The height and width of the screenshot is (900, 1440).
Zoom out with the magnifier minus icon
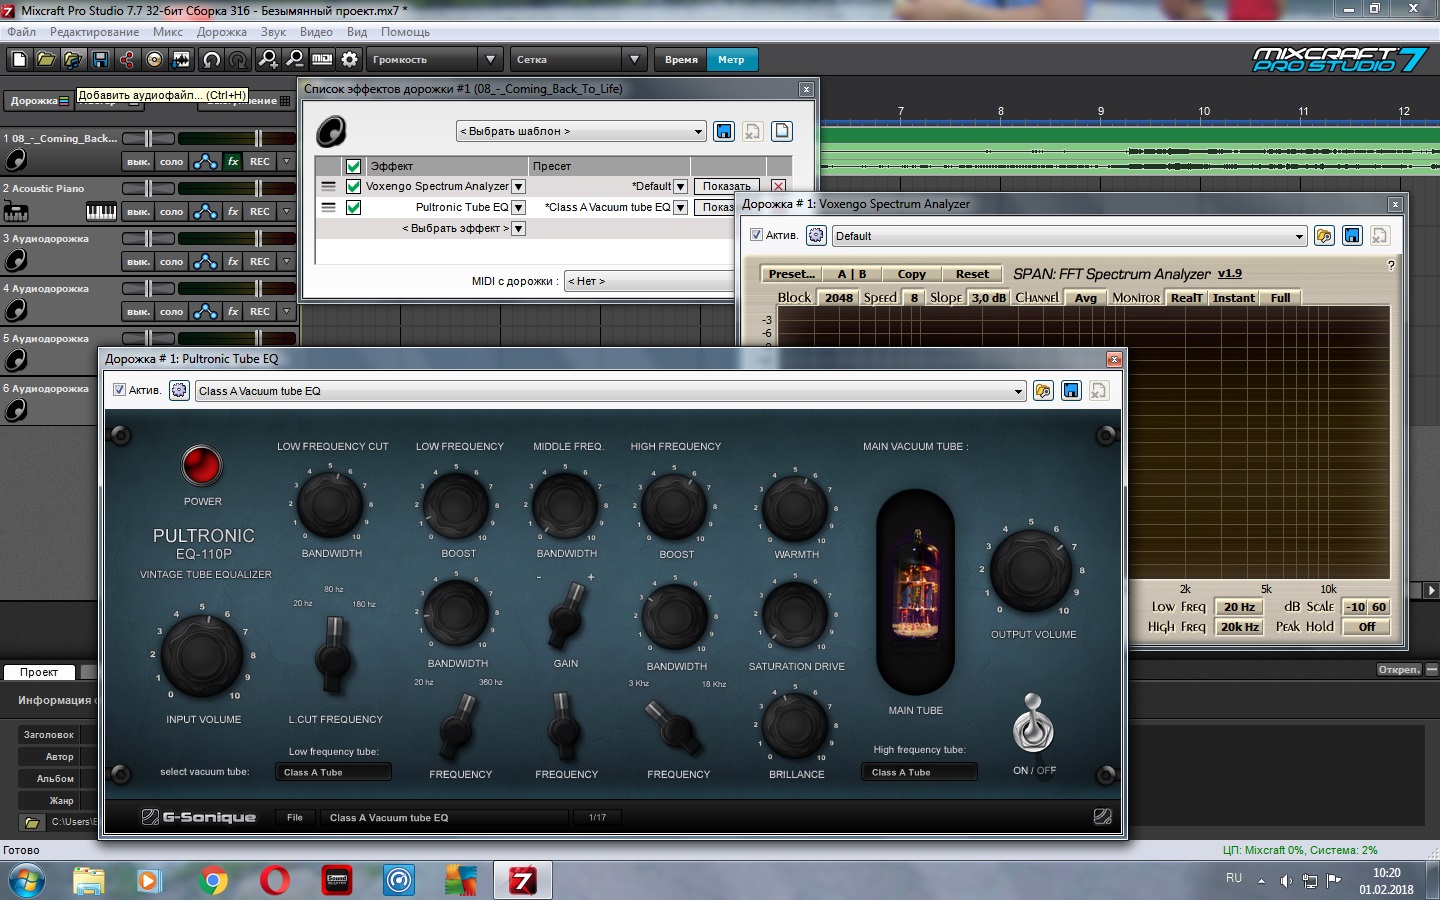(x=295, y=60)
